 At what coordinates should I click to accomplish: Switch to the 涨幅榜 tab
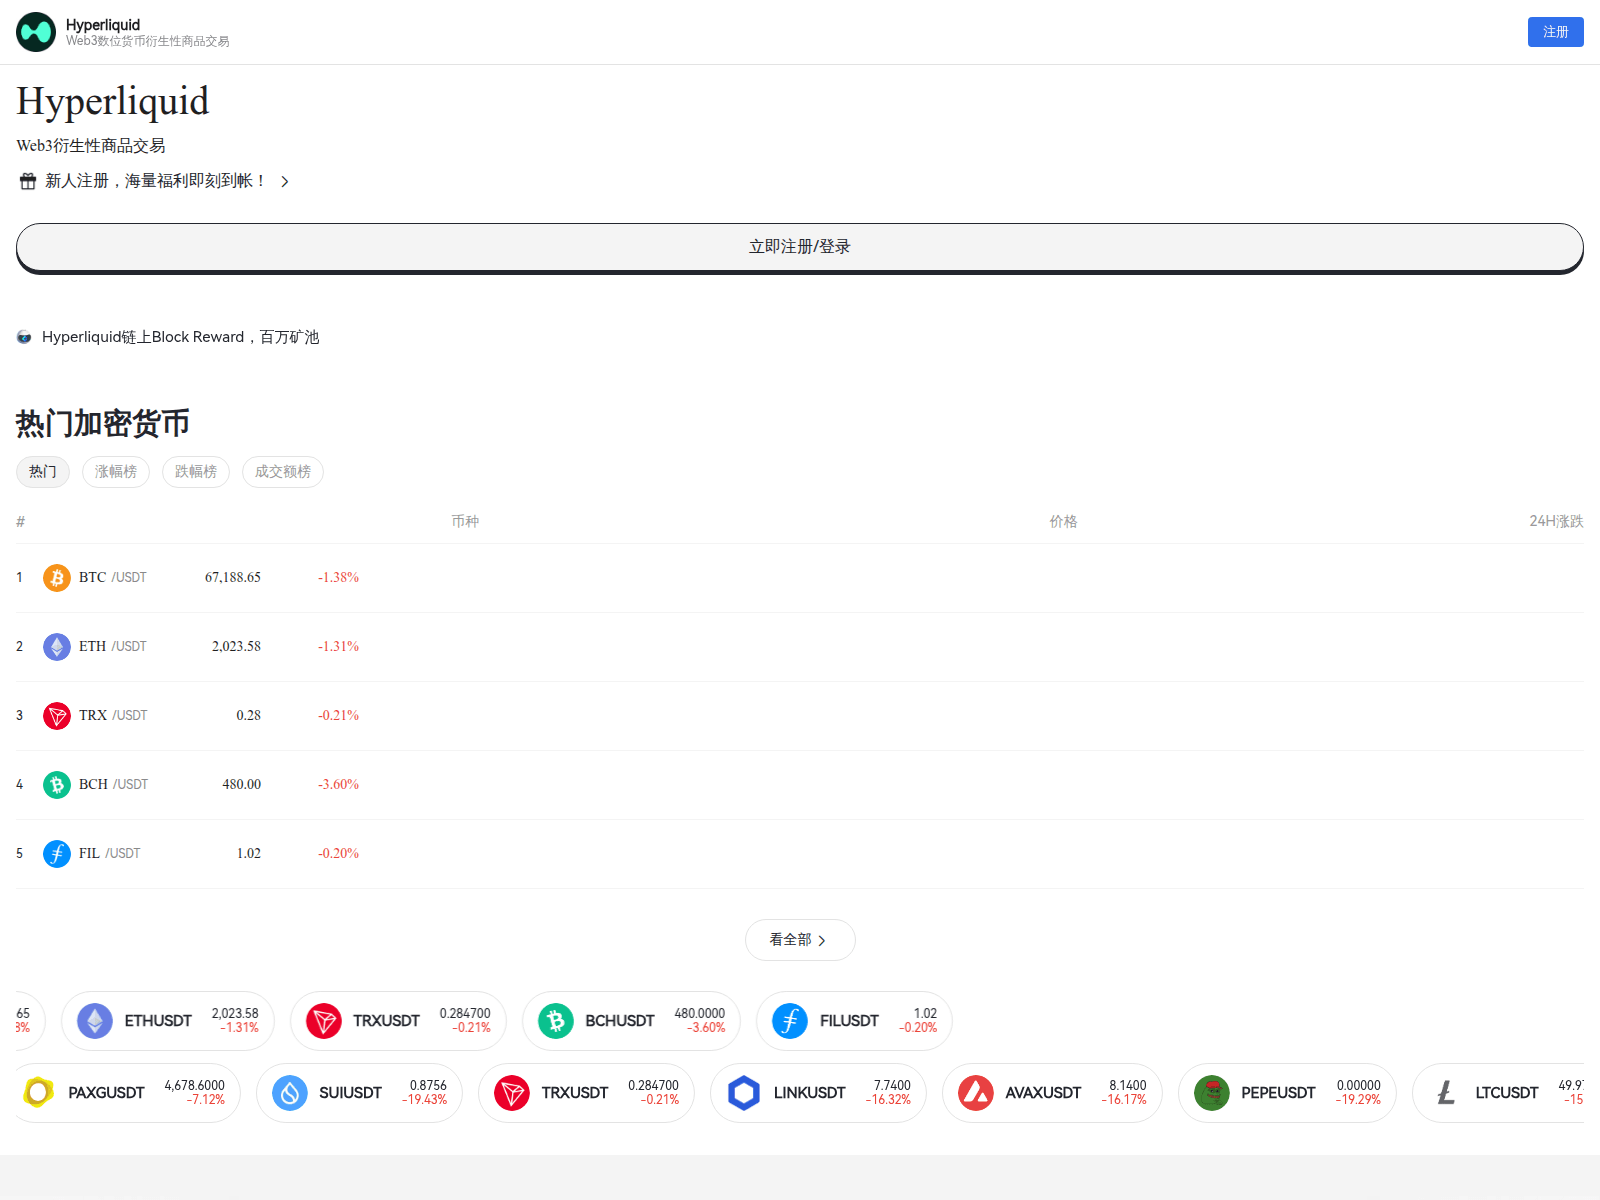[x=115, y=471]
